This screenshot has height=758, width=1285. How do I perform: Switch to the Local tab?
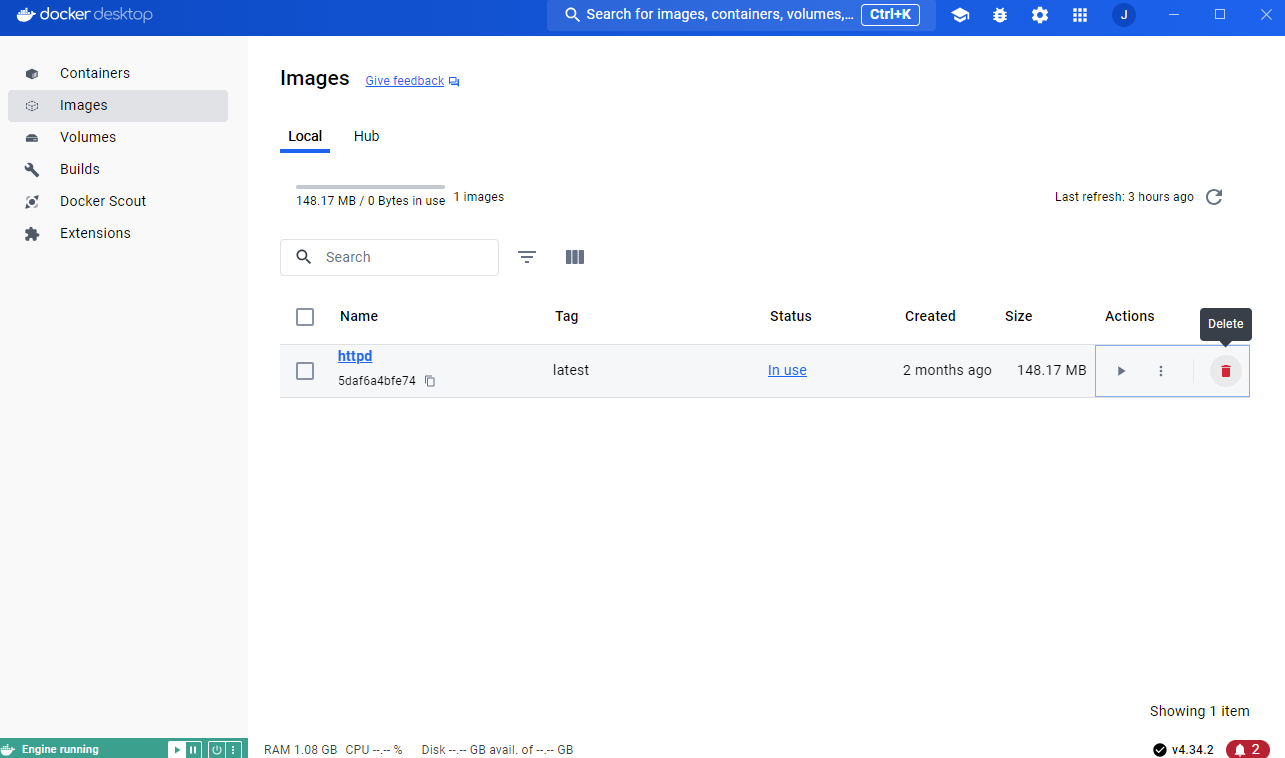pos(305,137)
